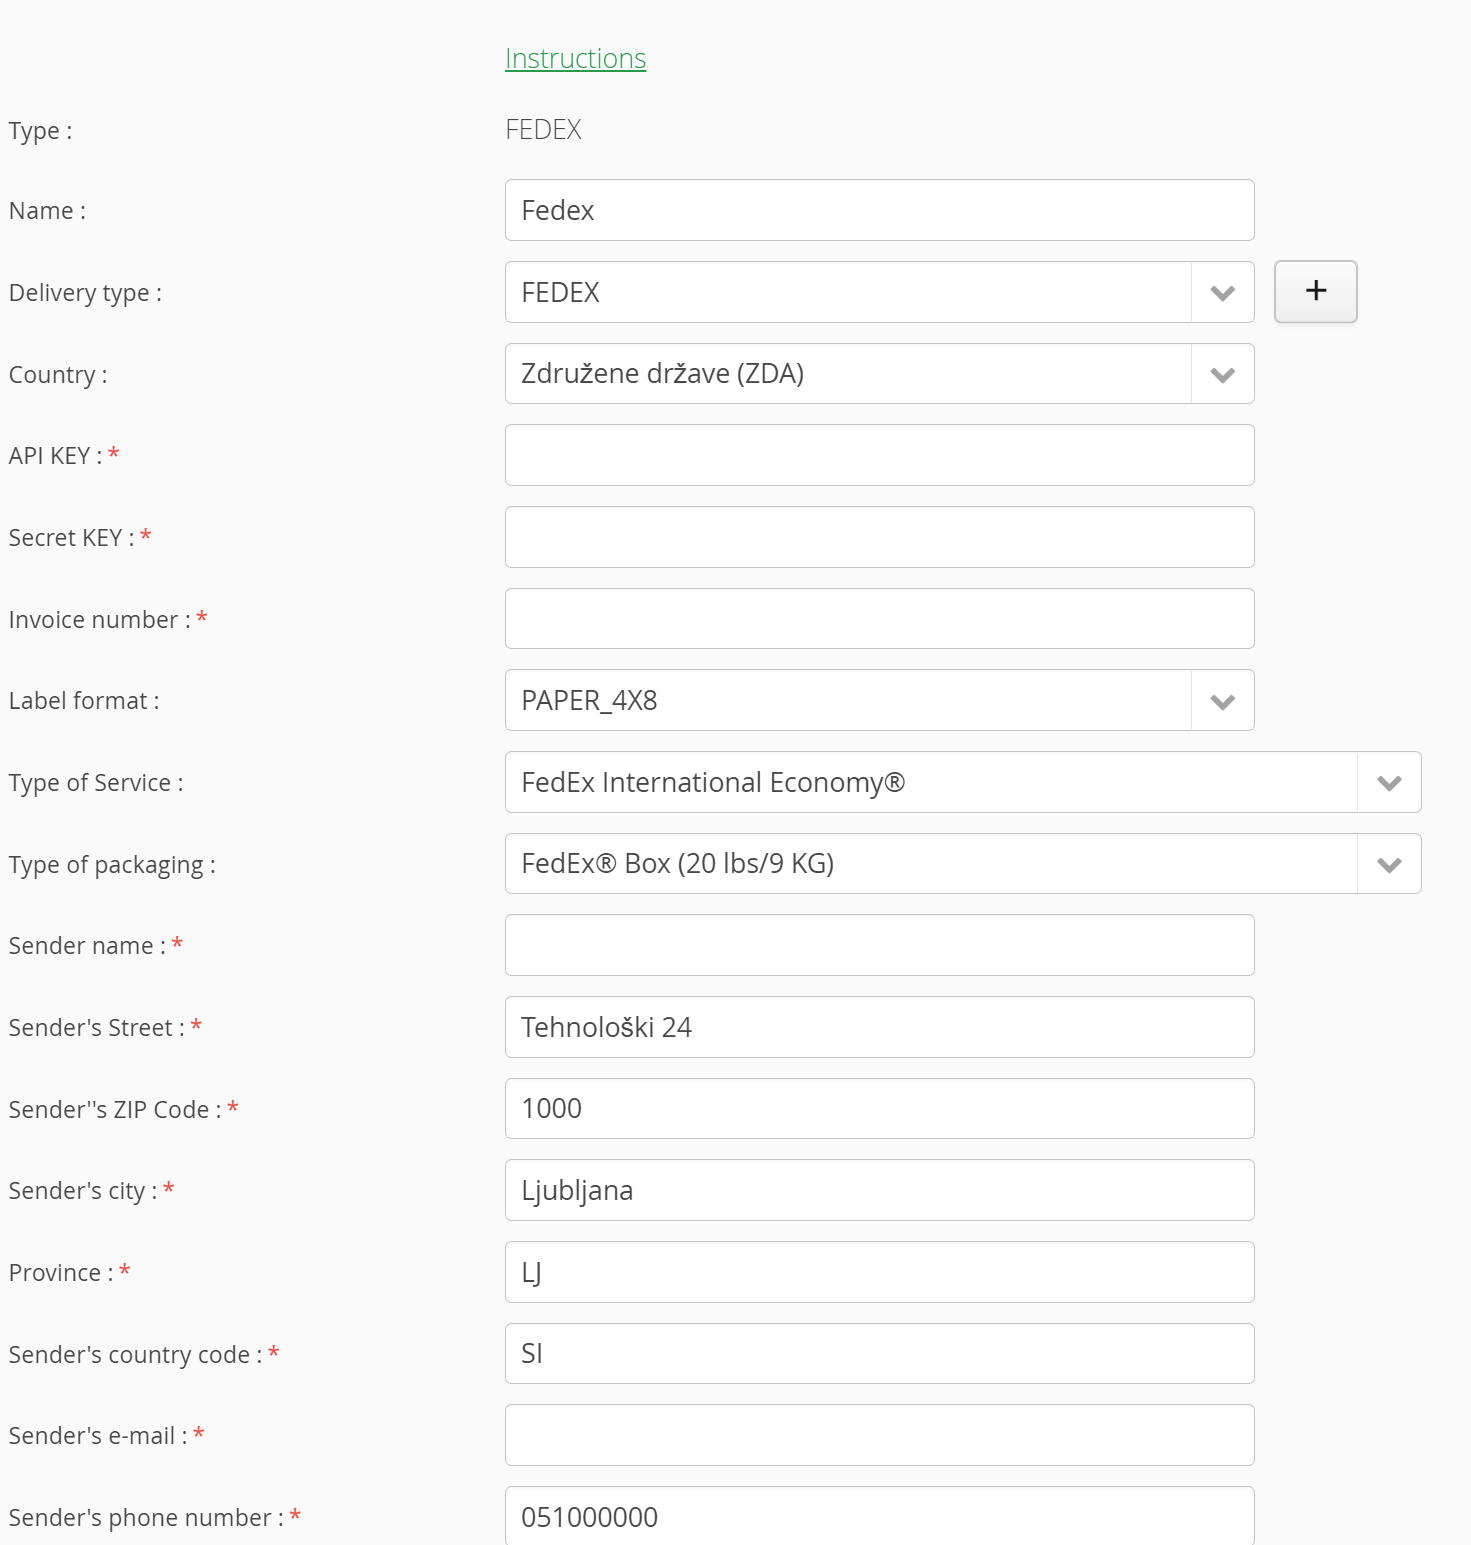Click the Province field containing LJ
The height and width of the screenshot is (1545, 1471).
point(879,1272)
